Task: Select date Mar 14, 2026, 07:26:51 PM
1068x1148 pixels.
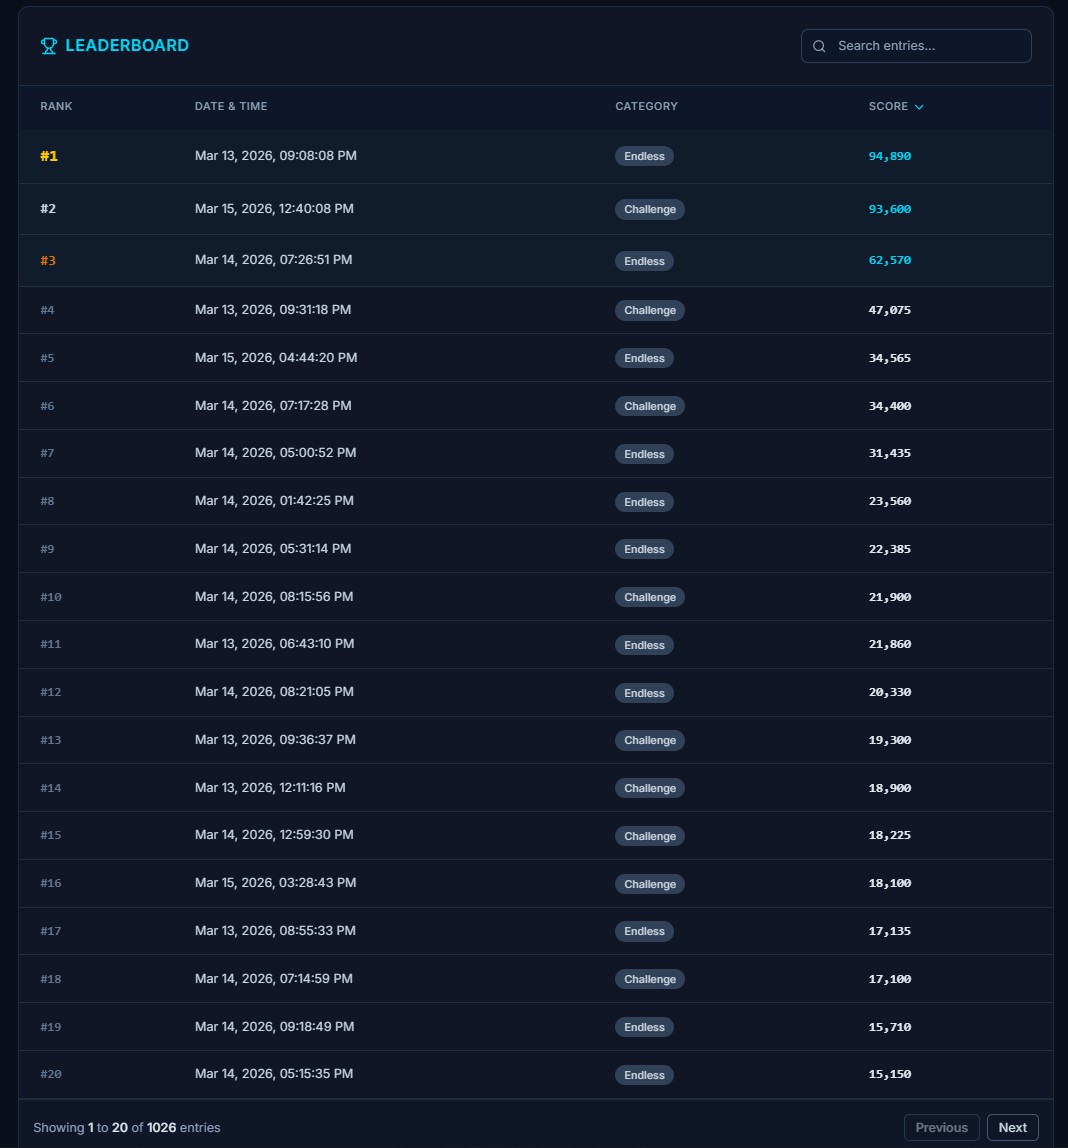Action: pos(274,260)
